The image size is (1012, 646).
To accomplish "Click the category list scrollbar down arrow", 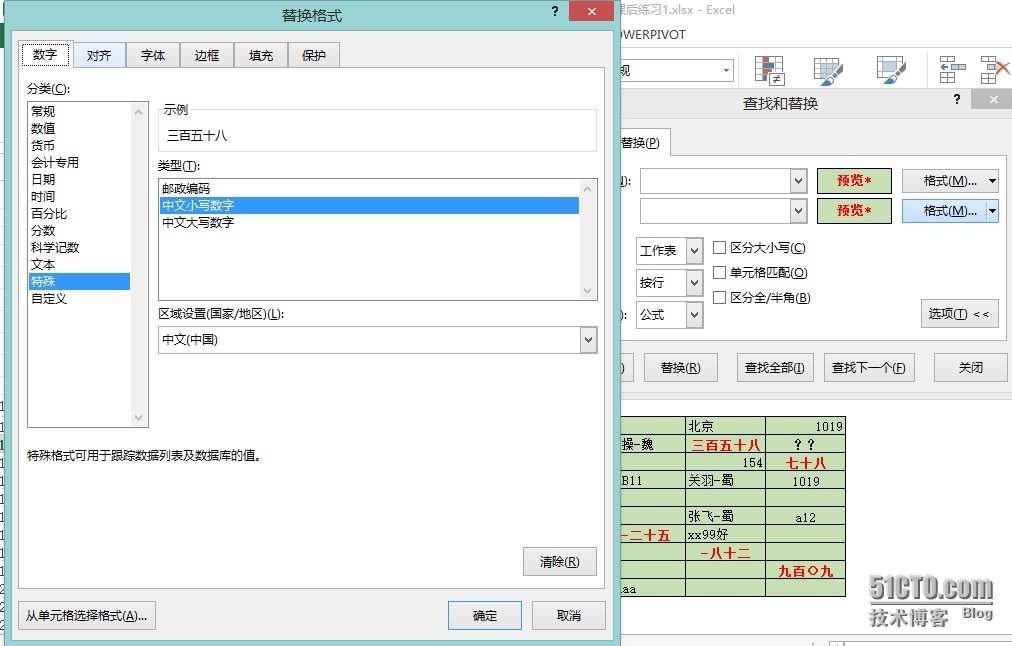I will point(138,418).
